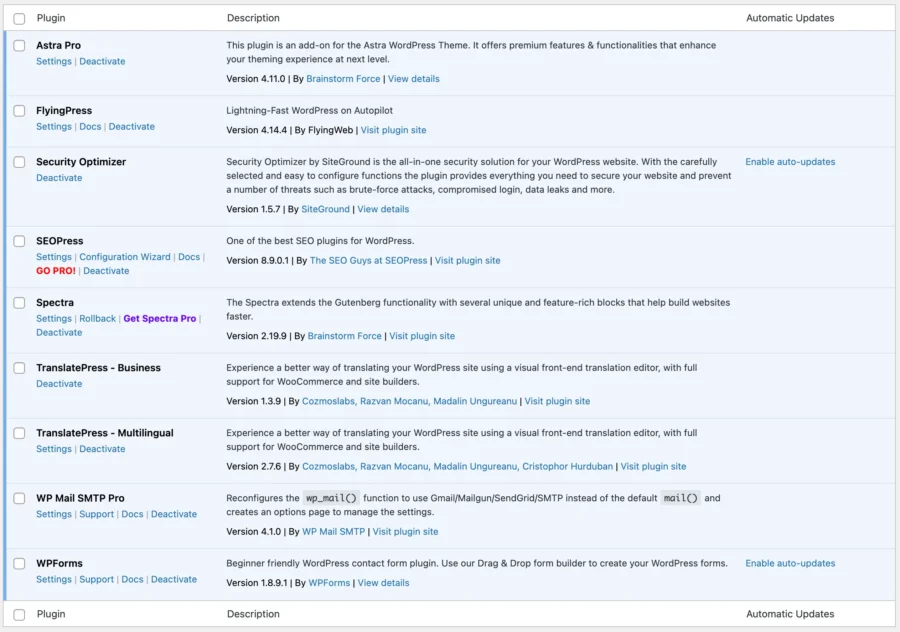Deactivate Security Optimizer plugin
Image resolution: width=900 pixels, height=632 pixels.
click(x=59, y=178)
